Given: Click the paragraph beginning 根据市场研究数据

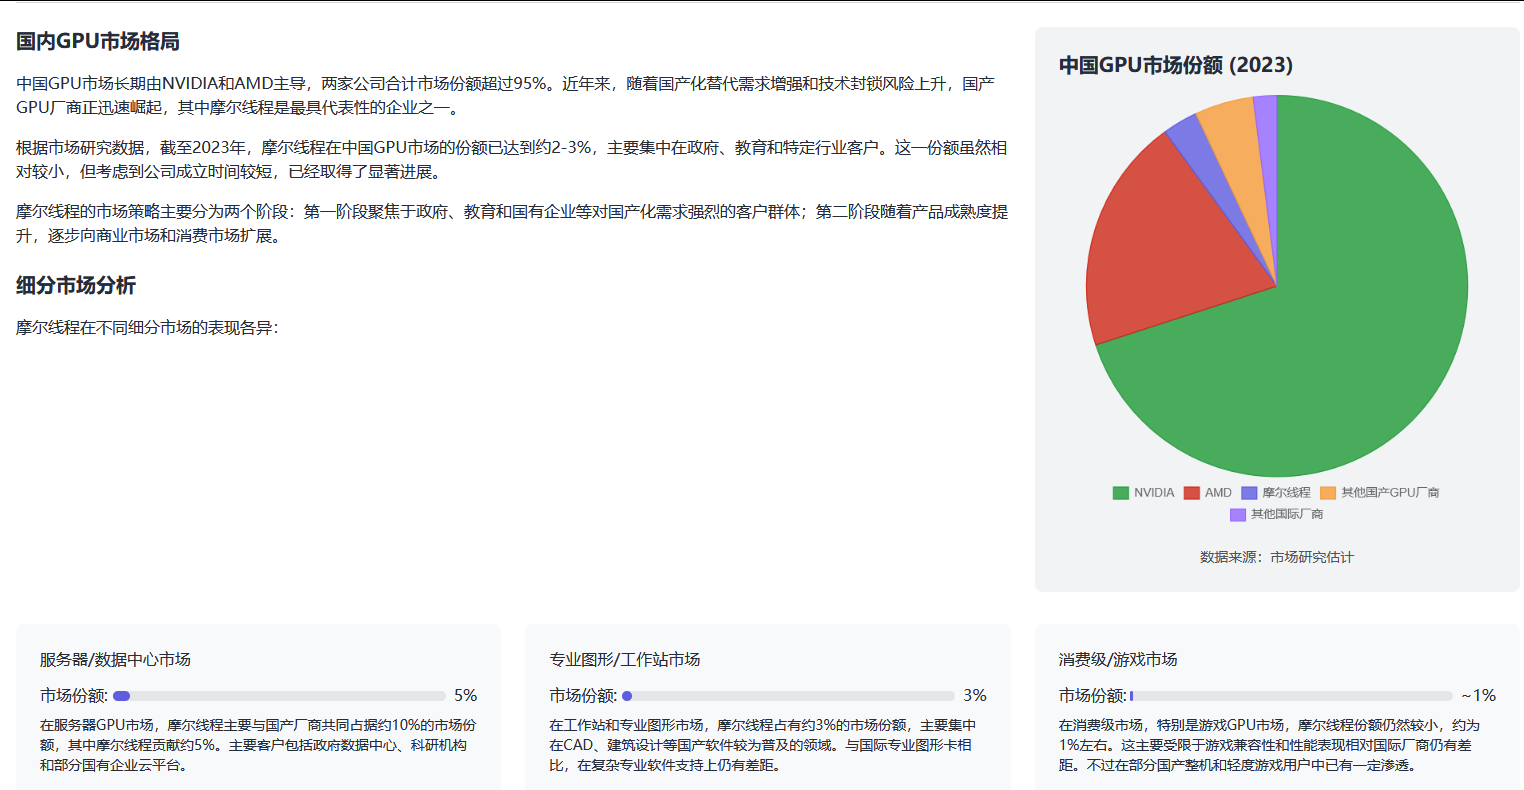Looking at the screenshot, I should [512, 159].
